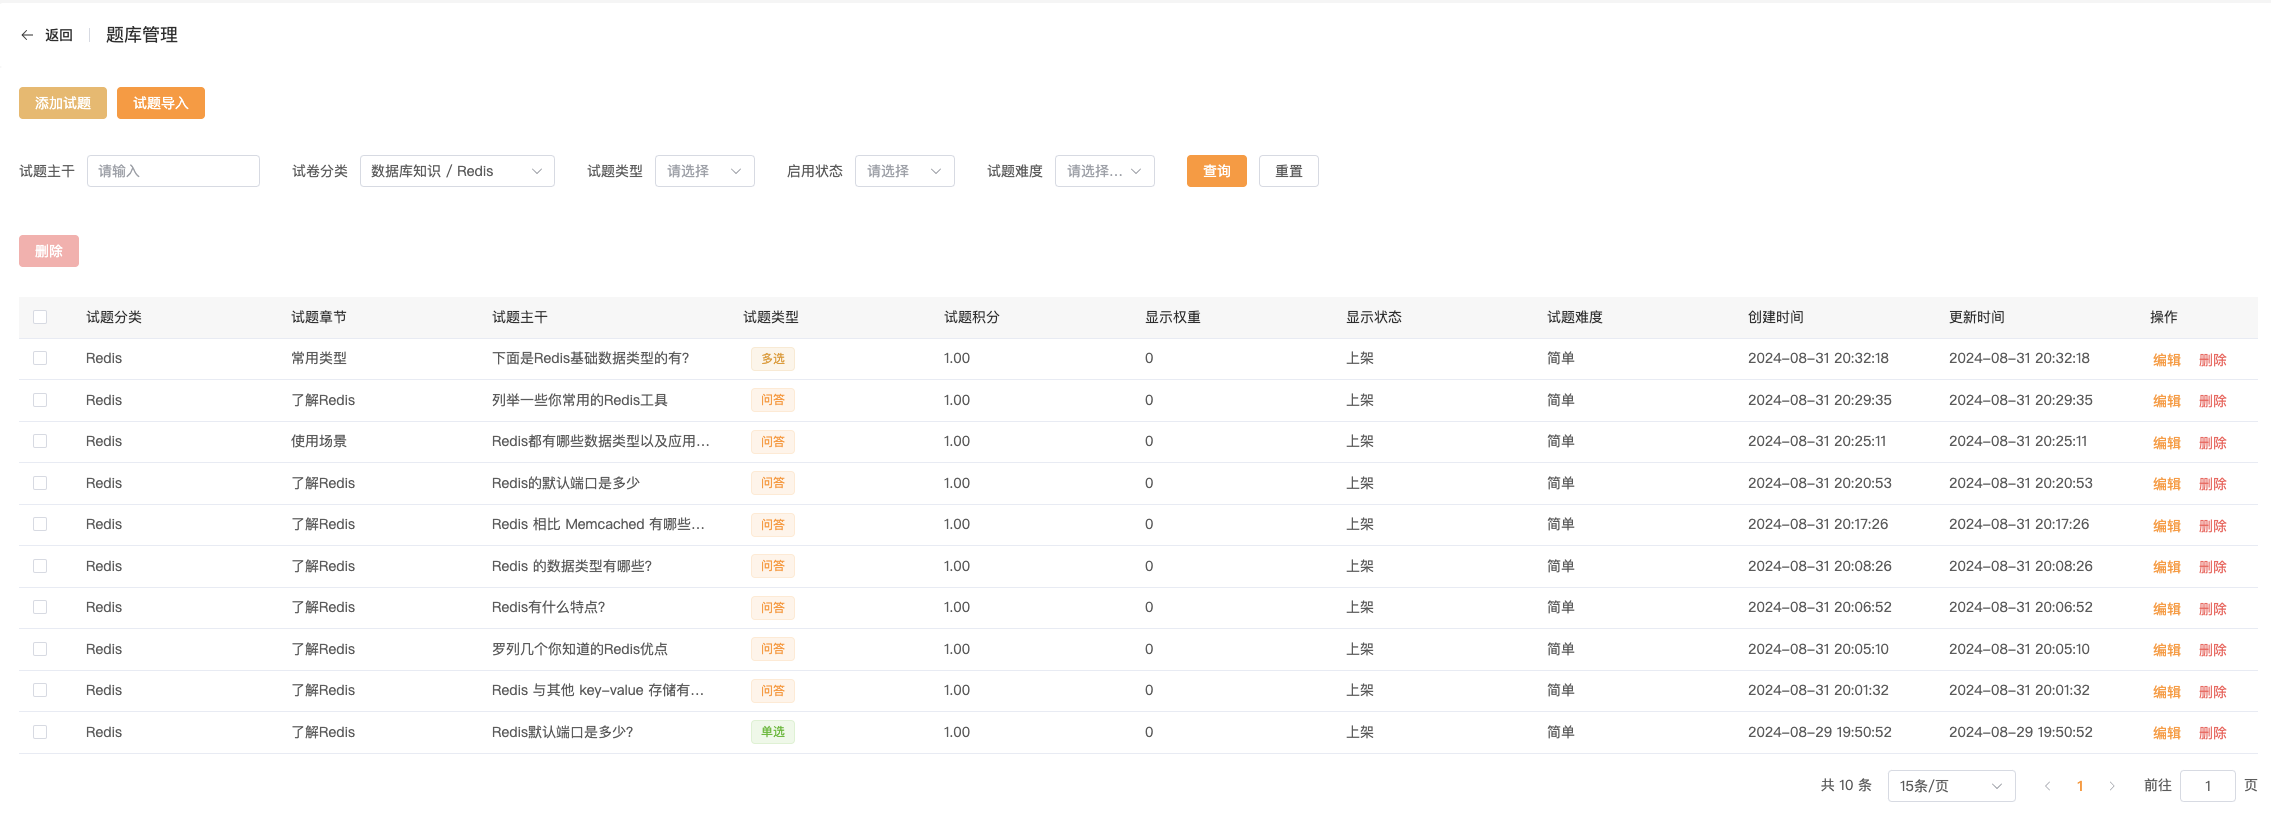
Task: Delete the Redis有什么特点? question
Action: 2213,609
